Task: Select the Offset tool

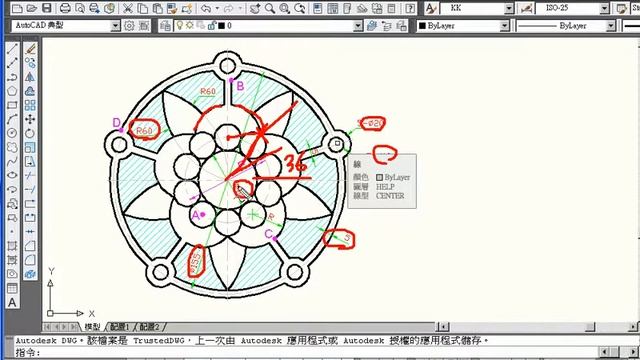Action: pyautogui.click(x=30, y=91)
